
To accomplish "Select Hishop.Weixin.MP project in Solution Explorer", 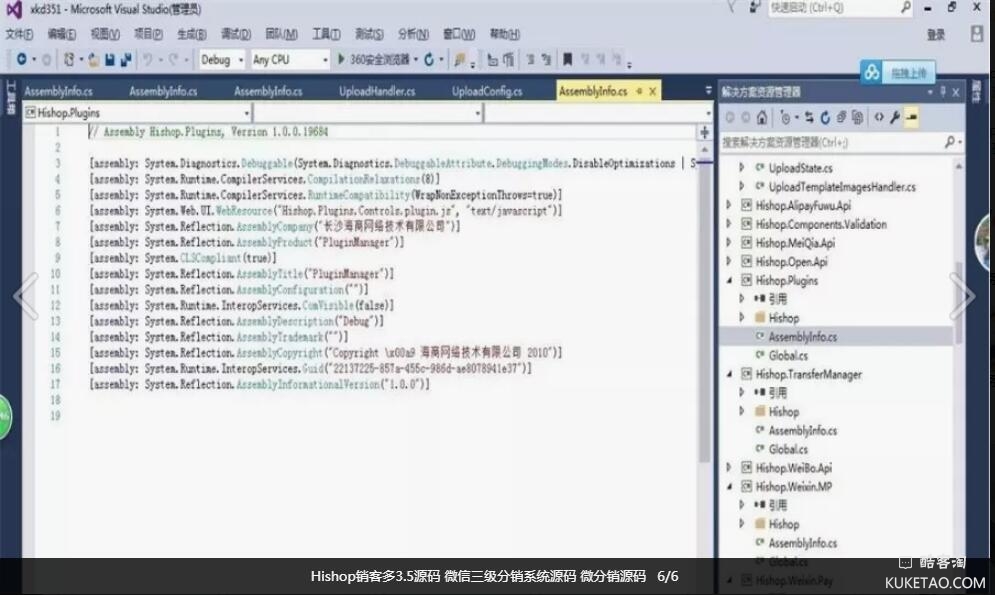I will (x=793, y=487).
